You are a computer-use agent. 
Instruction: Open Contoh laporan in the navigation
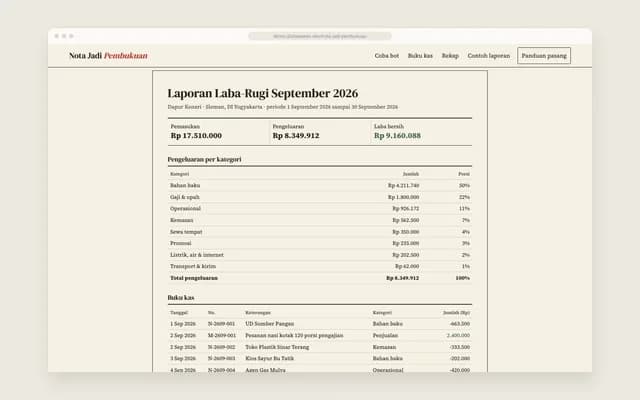coord(489,56)
